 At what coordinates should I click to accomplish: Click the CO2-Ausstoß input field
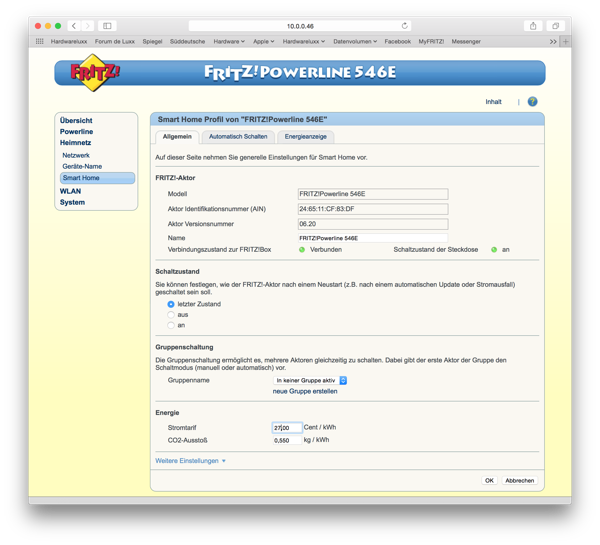coord(287,441)
